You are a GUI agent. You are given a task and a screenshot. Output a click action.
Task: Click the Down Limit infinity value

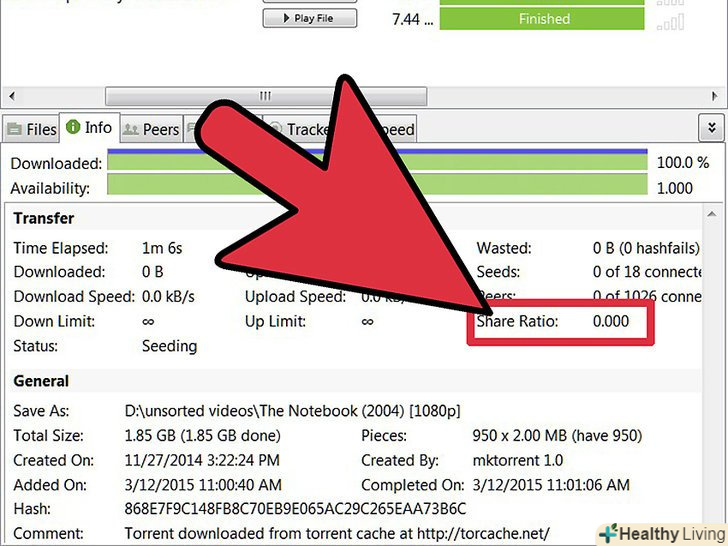pyautogui.click(x=148, y=321)
